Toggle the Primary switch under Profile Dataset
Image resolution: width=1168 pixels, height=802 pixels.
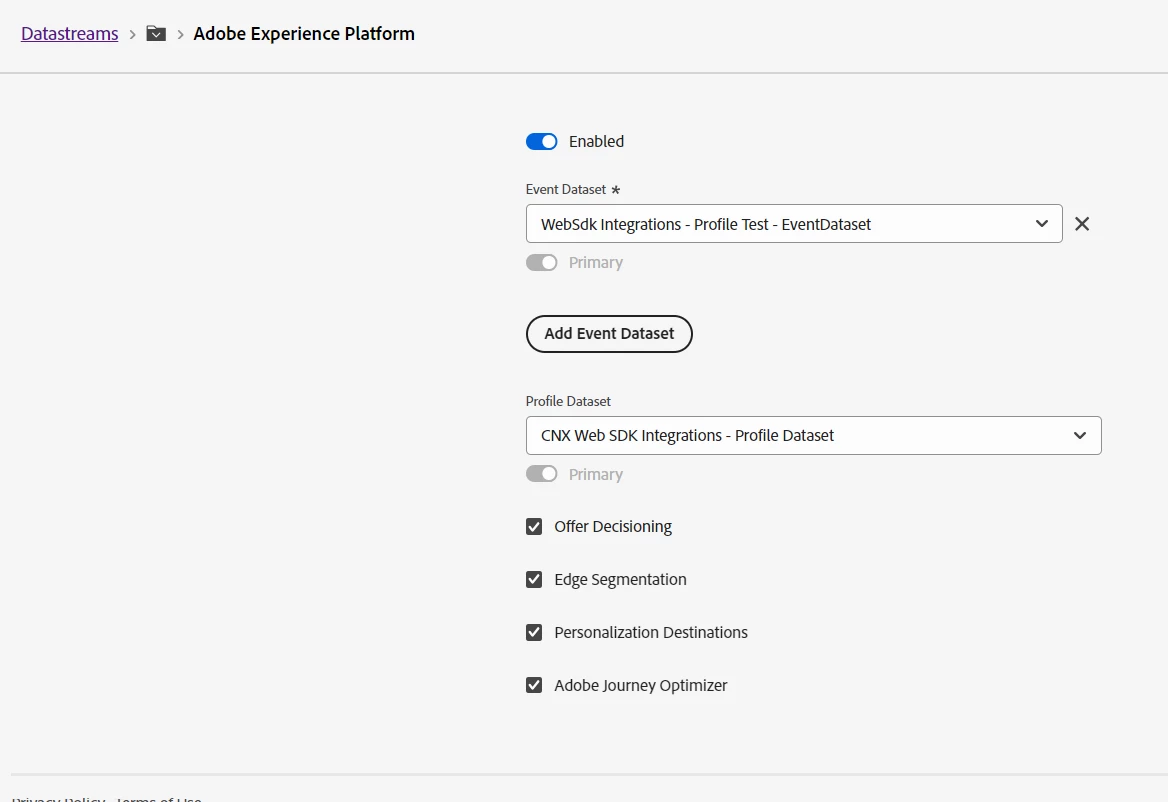pos(541,474)
